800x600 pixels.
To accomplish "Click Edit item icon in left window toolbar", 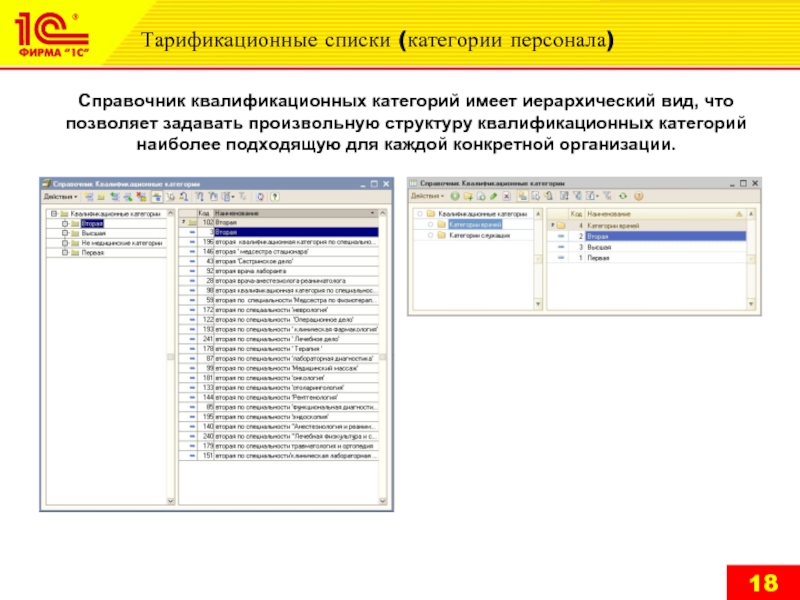I will (x=129, y=196).
